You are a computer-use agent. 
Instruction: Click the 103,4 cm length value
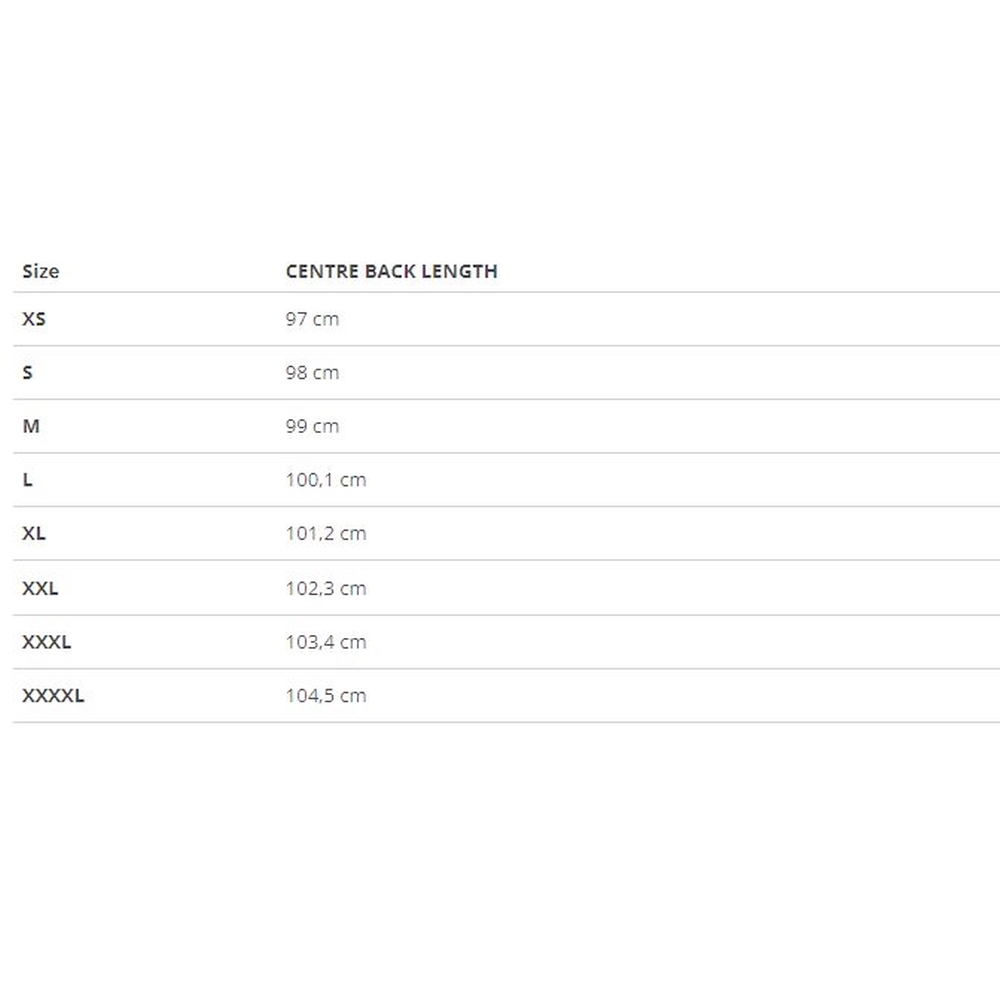coord(326,642)
